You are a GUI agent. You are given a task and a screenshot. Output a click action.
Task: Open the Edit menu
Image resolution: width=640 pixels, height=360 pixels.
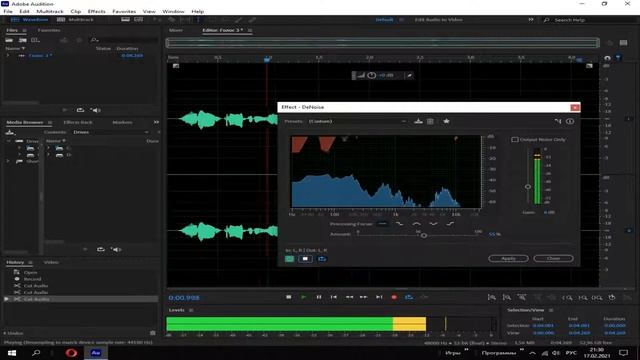(x=24, y=11)
